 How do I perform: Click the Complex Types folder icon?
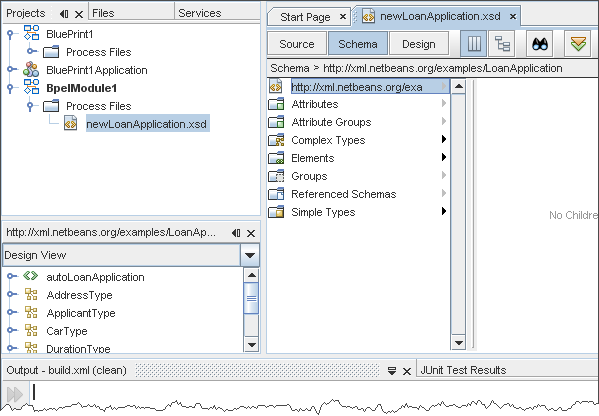[x=276, y=140]
